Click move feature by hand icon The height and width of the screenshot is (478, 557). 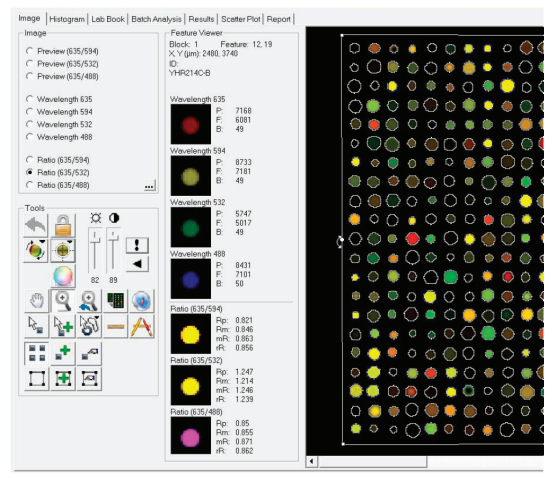[89, 353]
